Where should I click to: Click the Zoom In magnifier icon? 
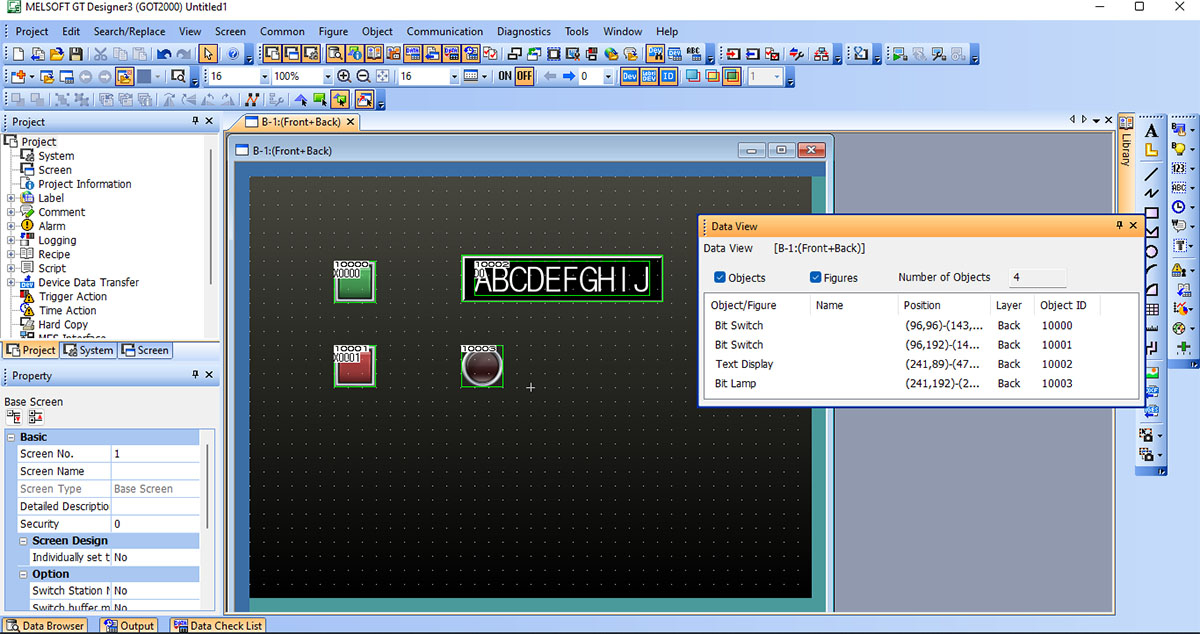(344, 76)
